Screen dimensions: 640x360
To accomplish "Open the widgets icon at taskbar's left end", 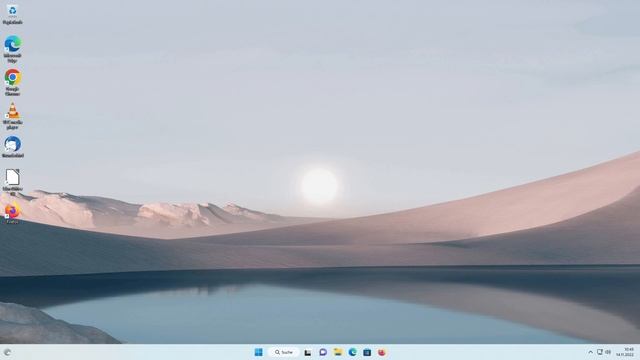I will [7, 352].
